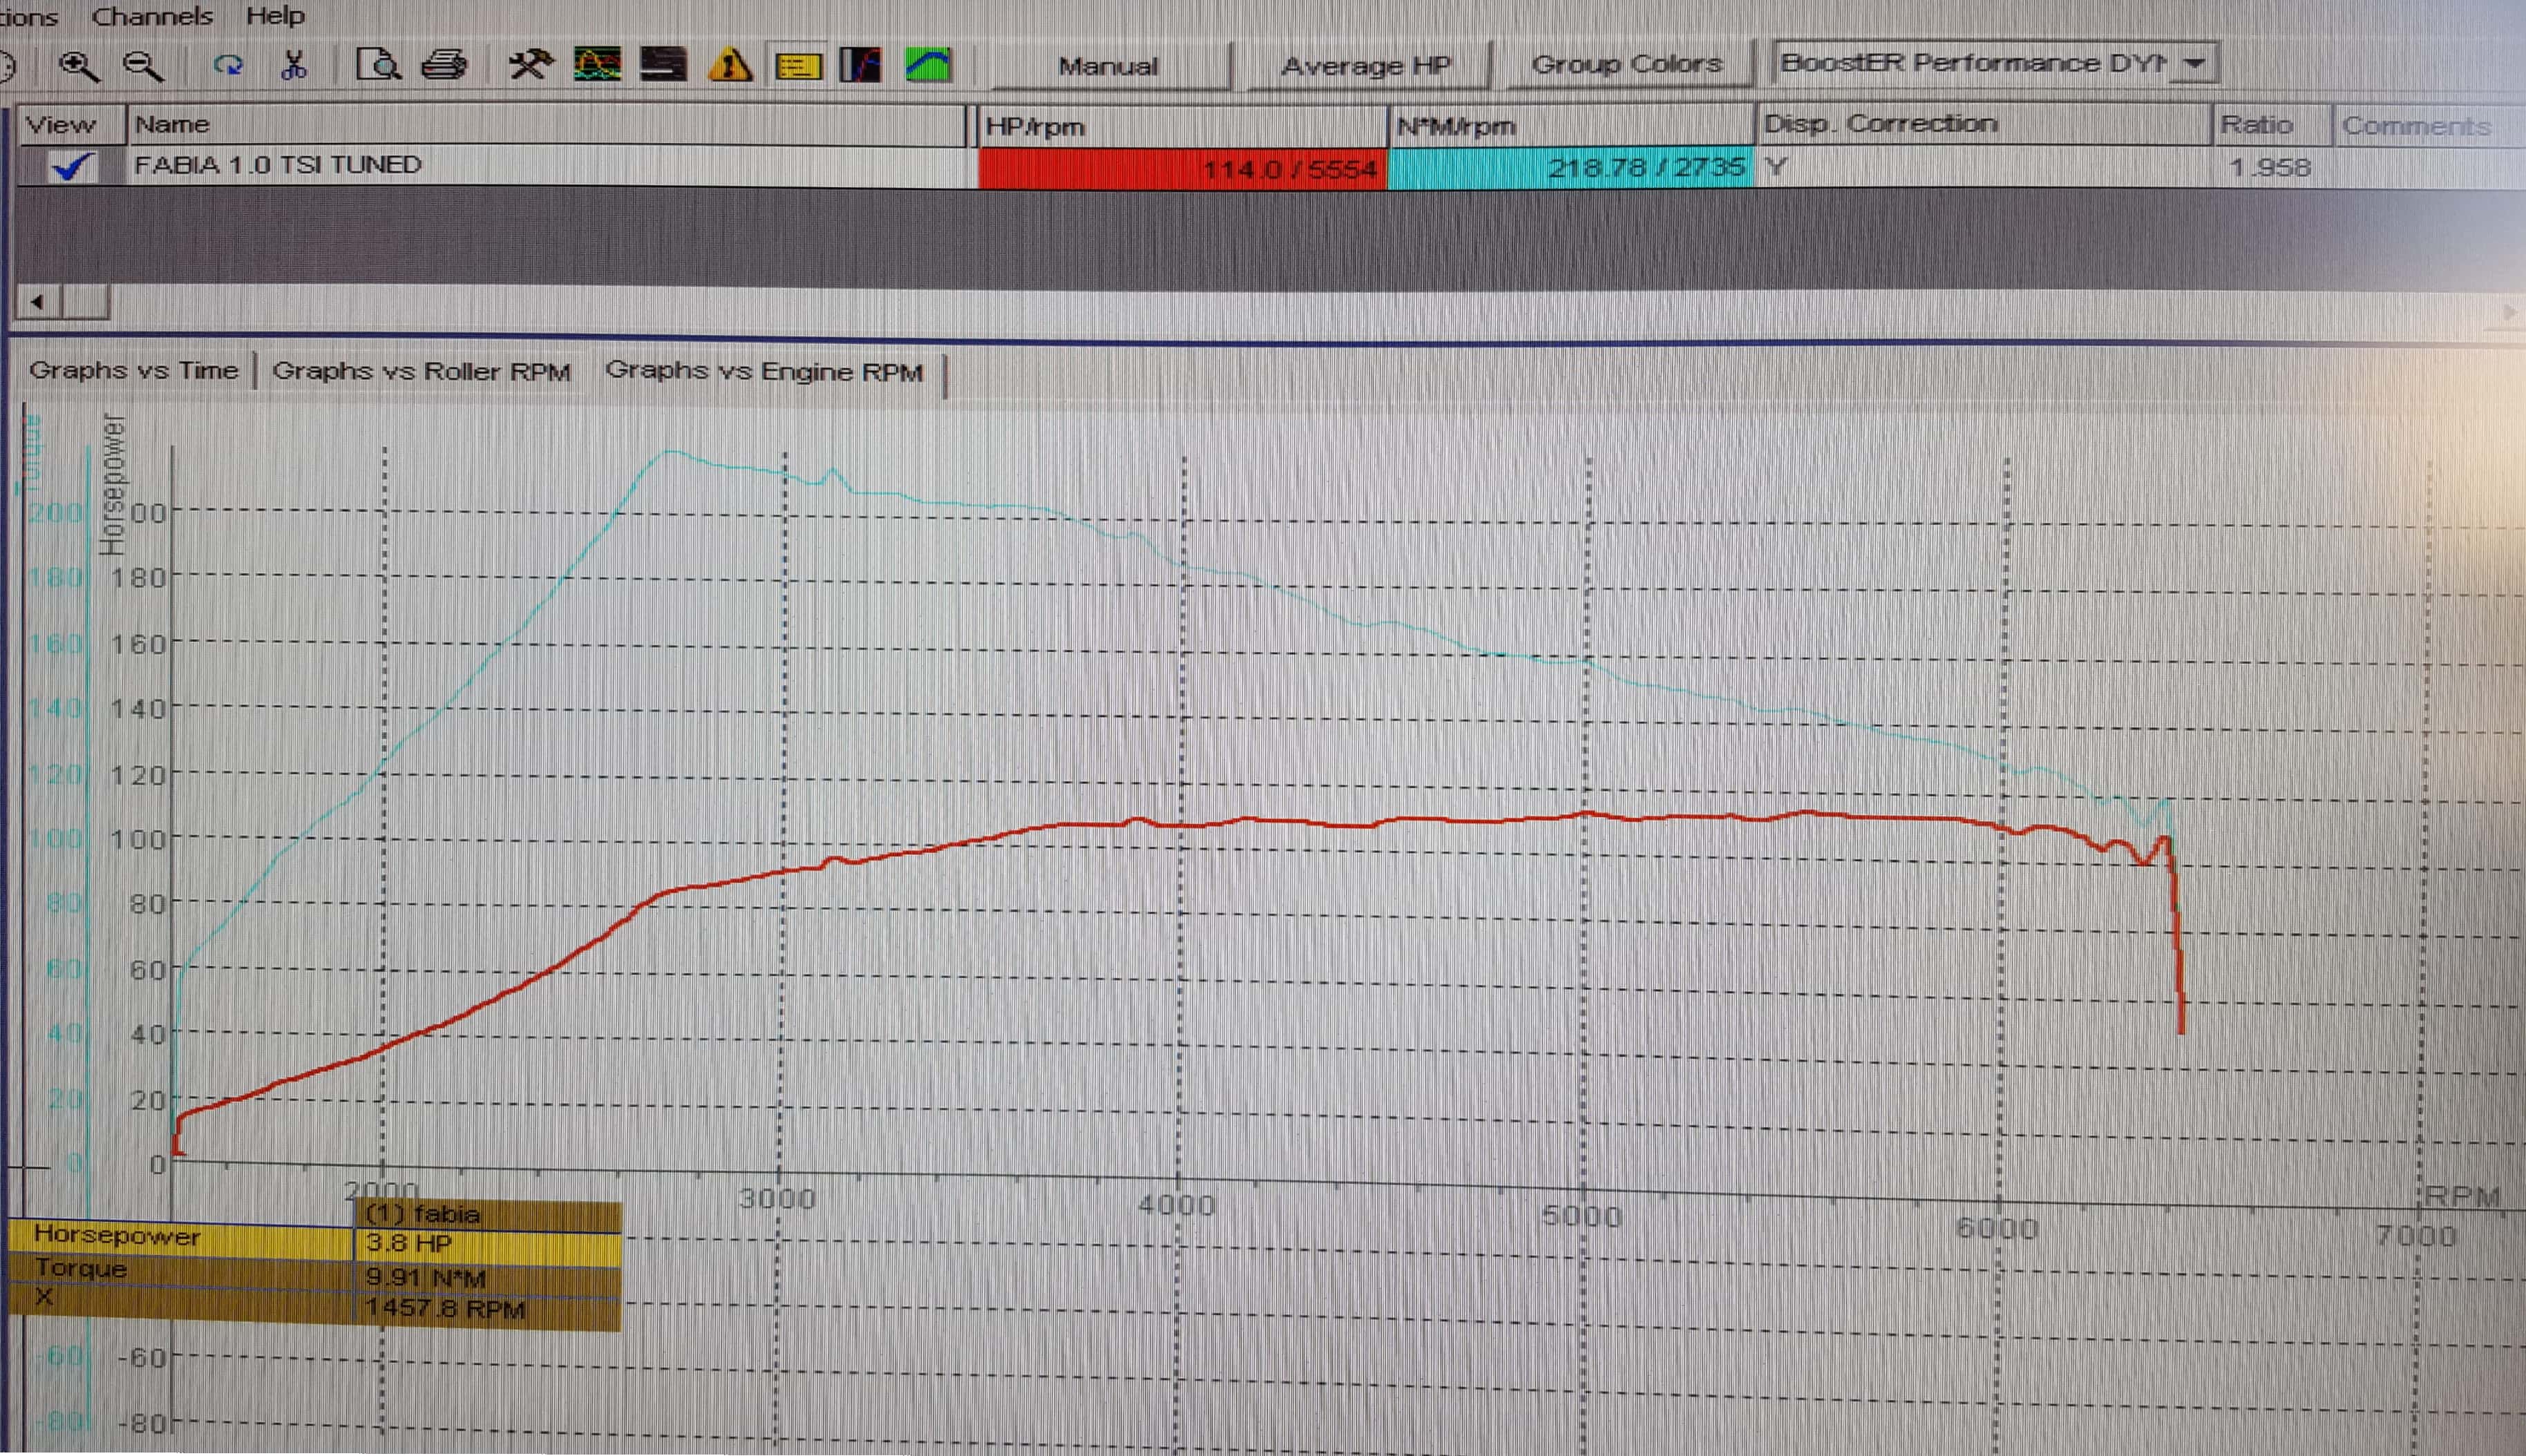This screenshot has width=2526, height=1456.
Task: Click the Group Colors button
Action: 1626,64
